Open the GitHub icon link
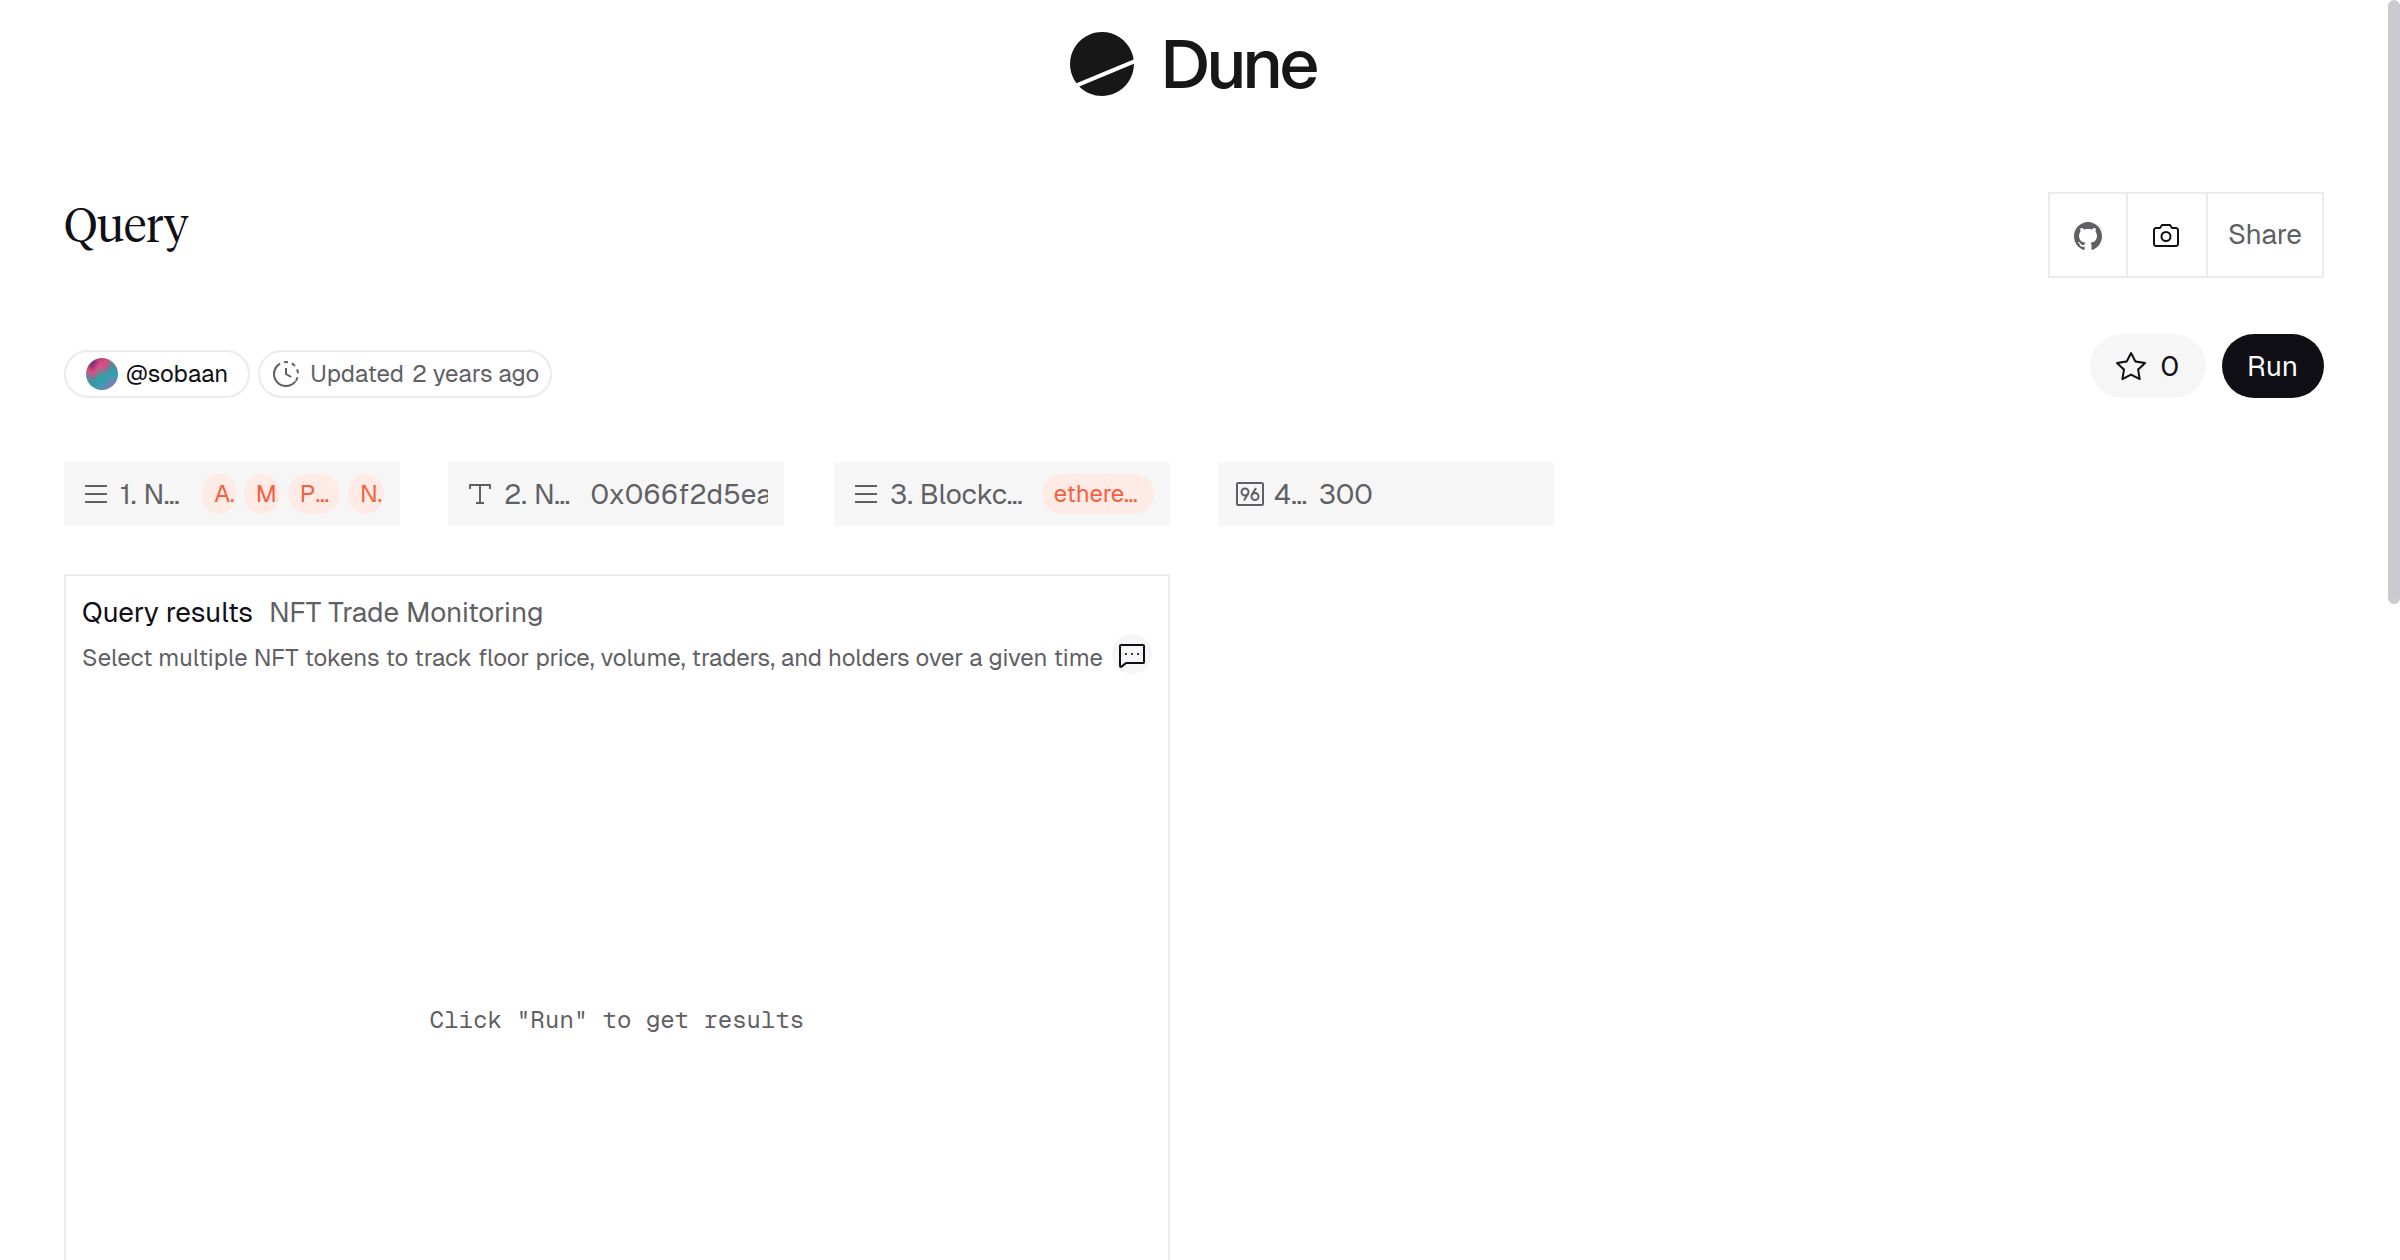This screenshot has width=2400, height=1260. (x=2087, y=236)
